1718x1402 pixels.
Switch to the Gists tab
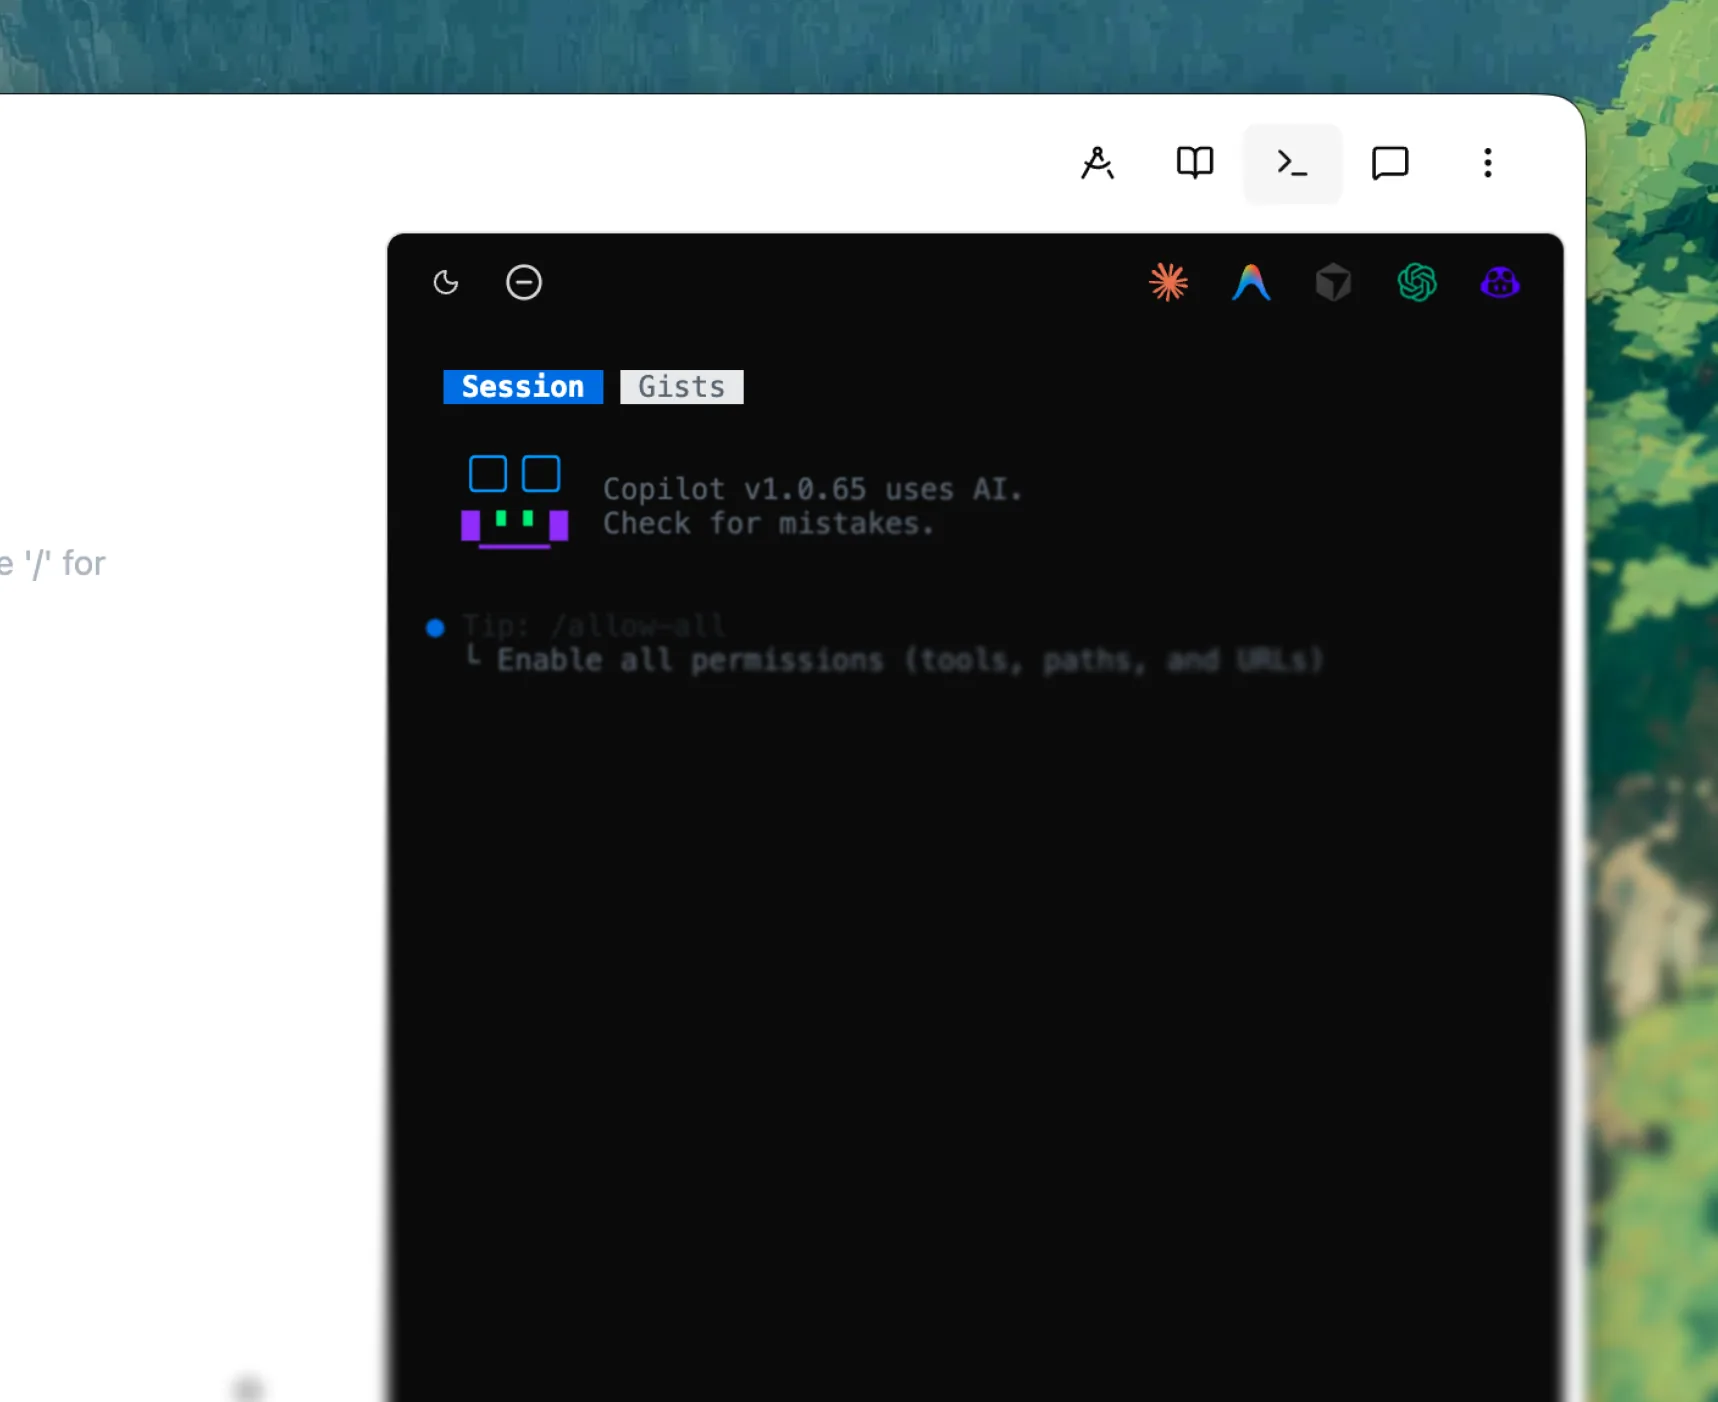click(682, 387)
